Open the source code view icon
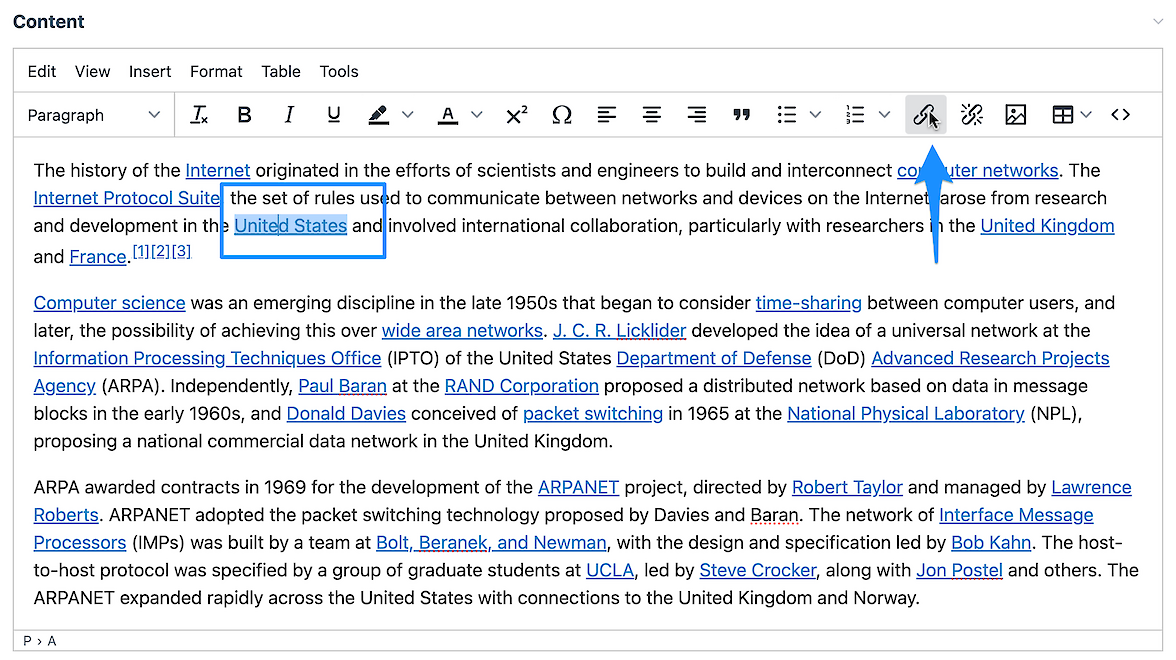1176x660 pixels. click(1120, 115)
